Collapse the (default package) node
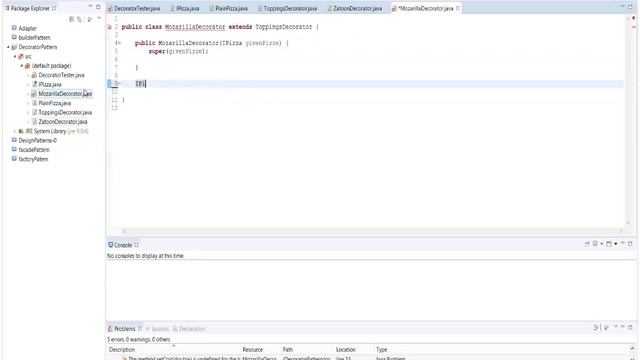640x360 pixels. [22, 66]
